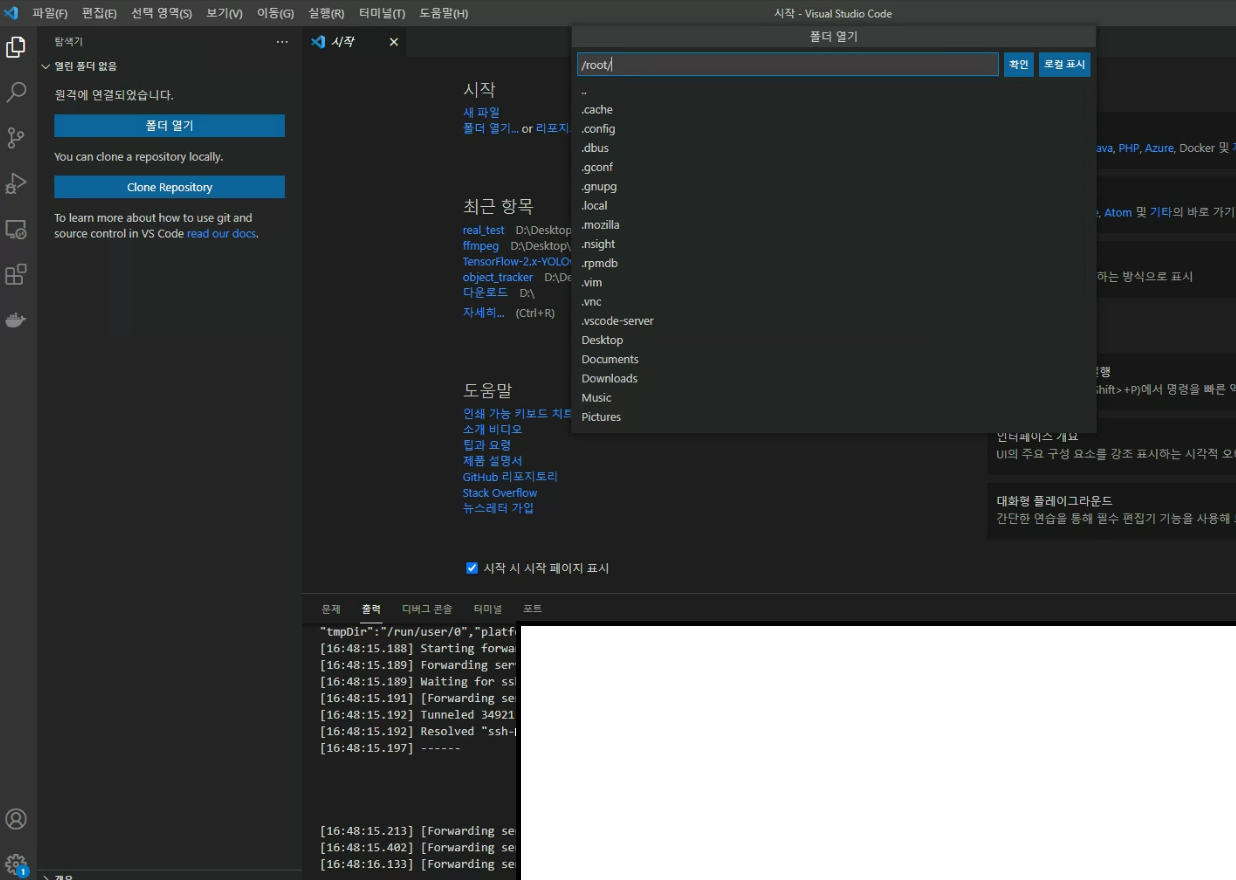Image resolution: width=1236 pixels, height=880 pixels.
Task: Open the Run and Debug icon
Action: (16, 184)
